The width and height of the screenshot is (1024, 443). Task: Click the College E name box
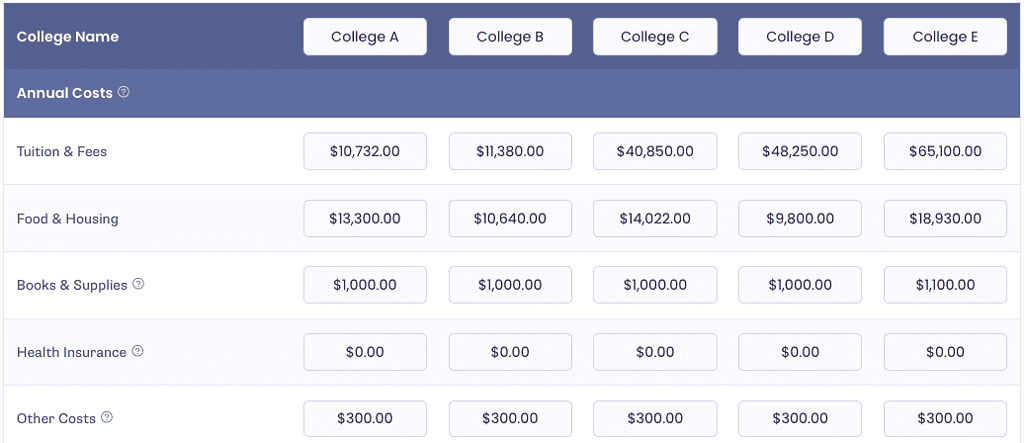945,37
